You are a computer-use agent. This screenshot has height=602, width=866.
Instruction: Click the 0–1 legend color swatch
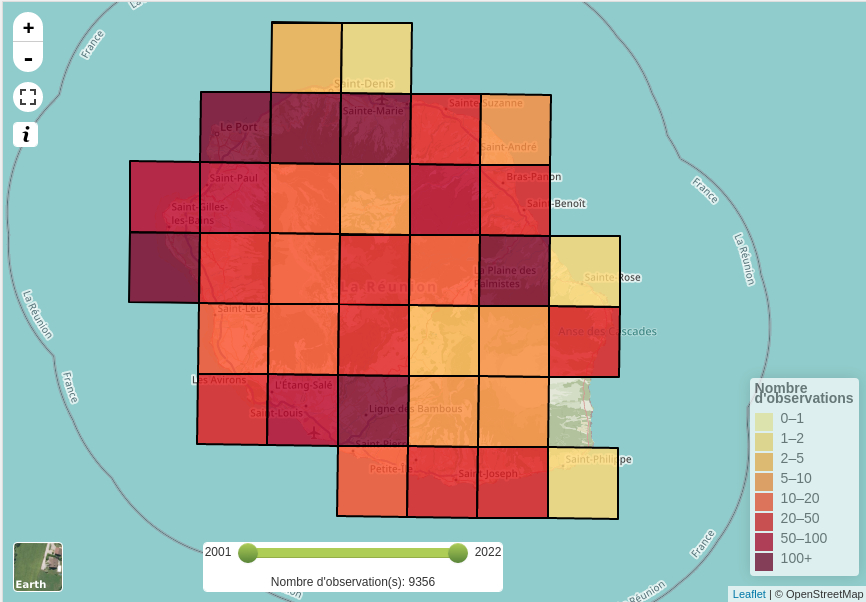coord(764,421)
